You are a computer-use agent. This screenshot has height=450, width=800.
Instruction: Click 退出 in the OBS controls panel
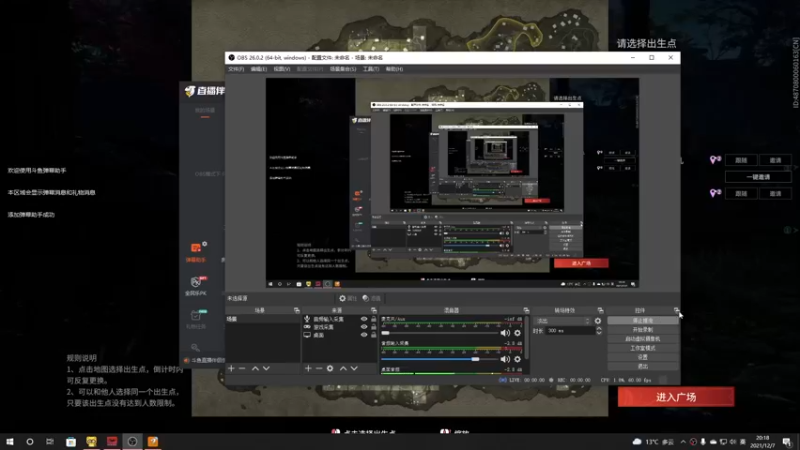(643, 366)
